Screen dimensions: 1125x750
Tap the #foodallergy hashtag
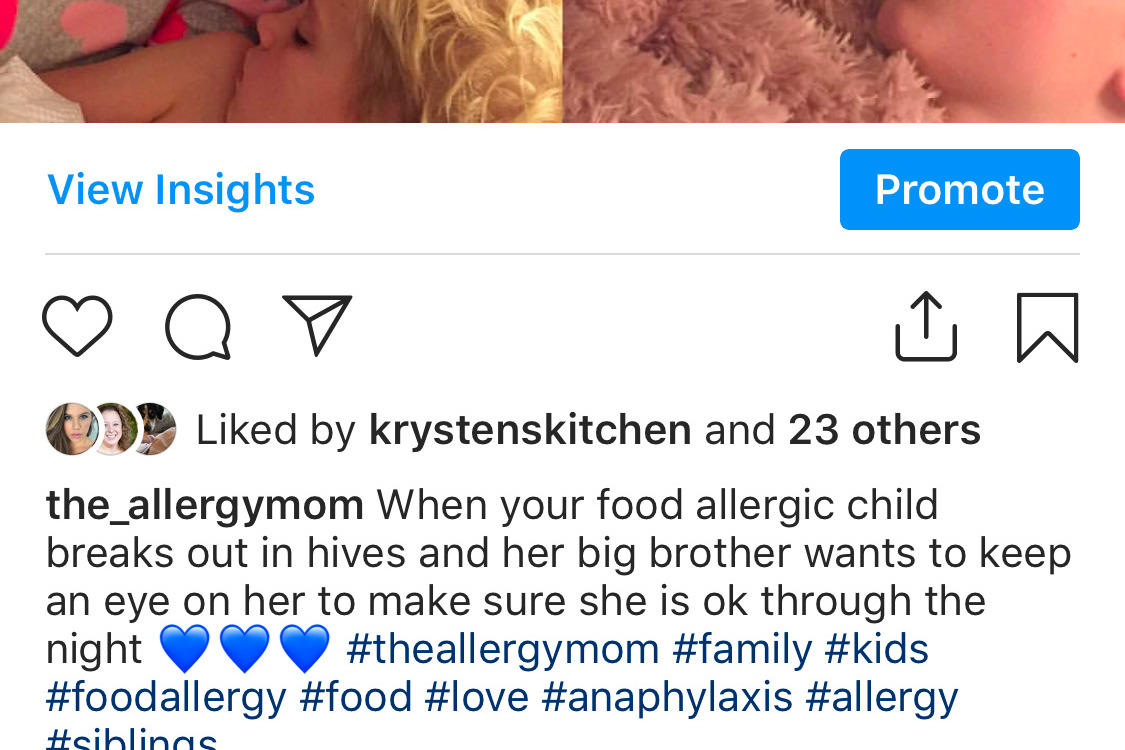tap(166, 698)
